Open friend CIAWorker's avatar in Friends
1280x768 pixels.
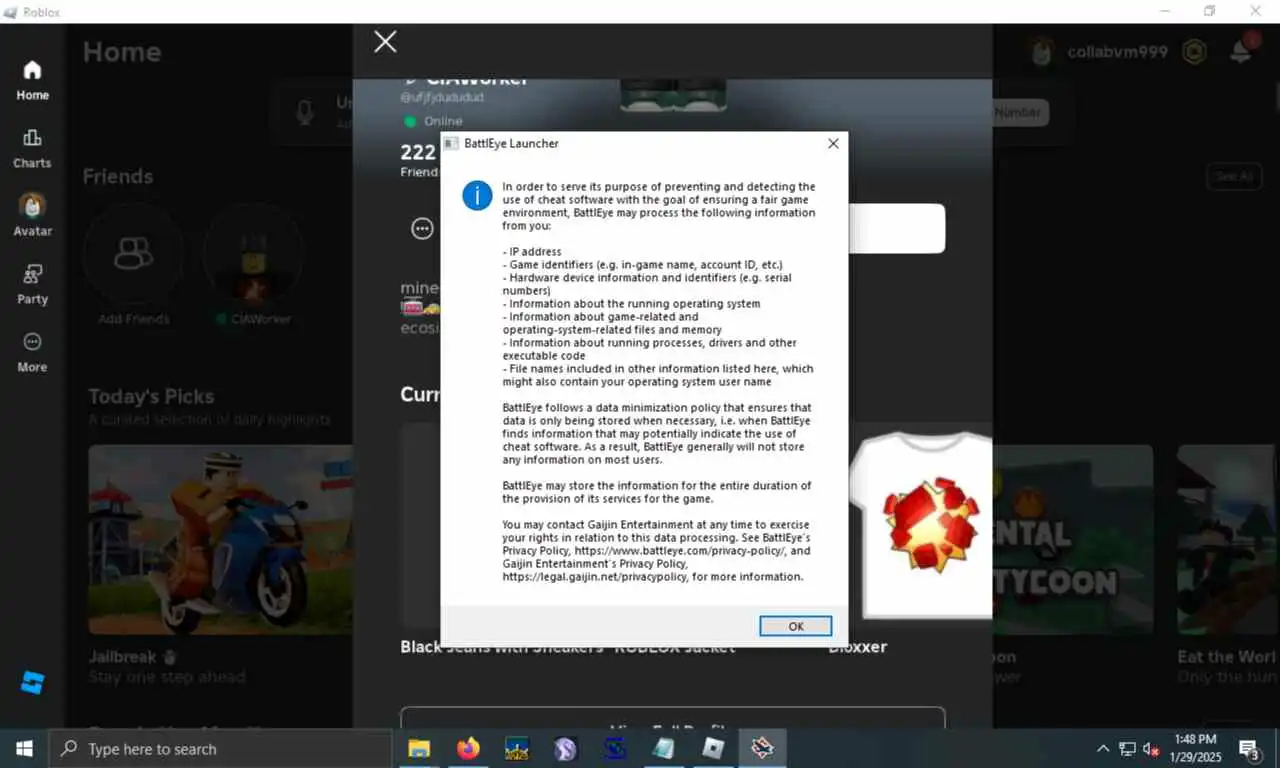tap(253, 254)
